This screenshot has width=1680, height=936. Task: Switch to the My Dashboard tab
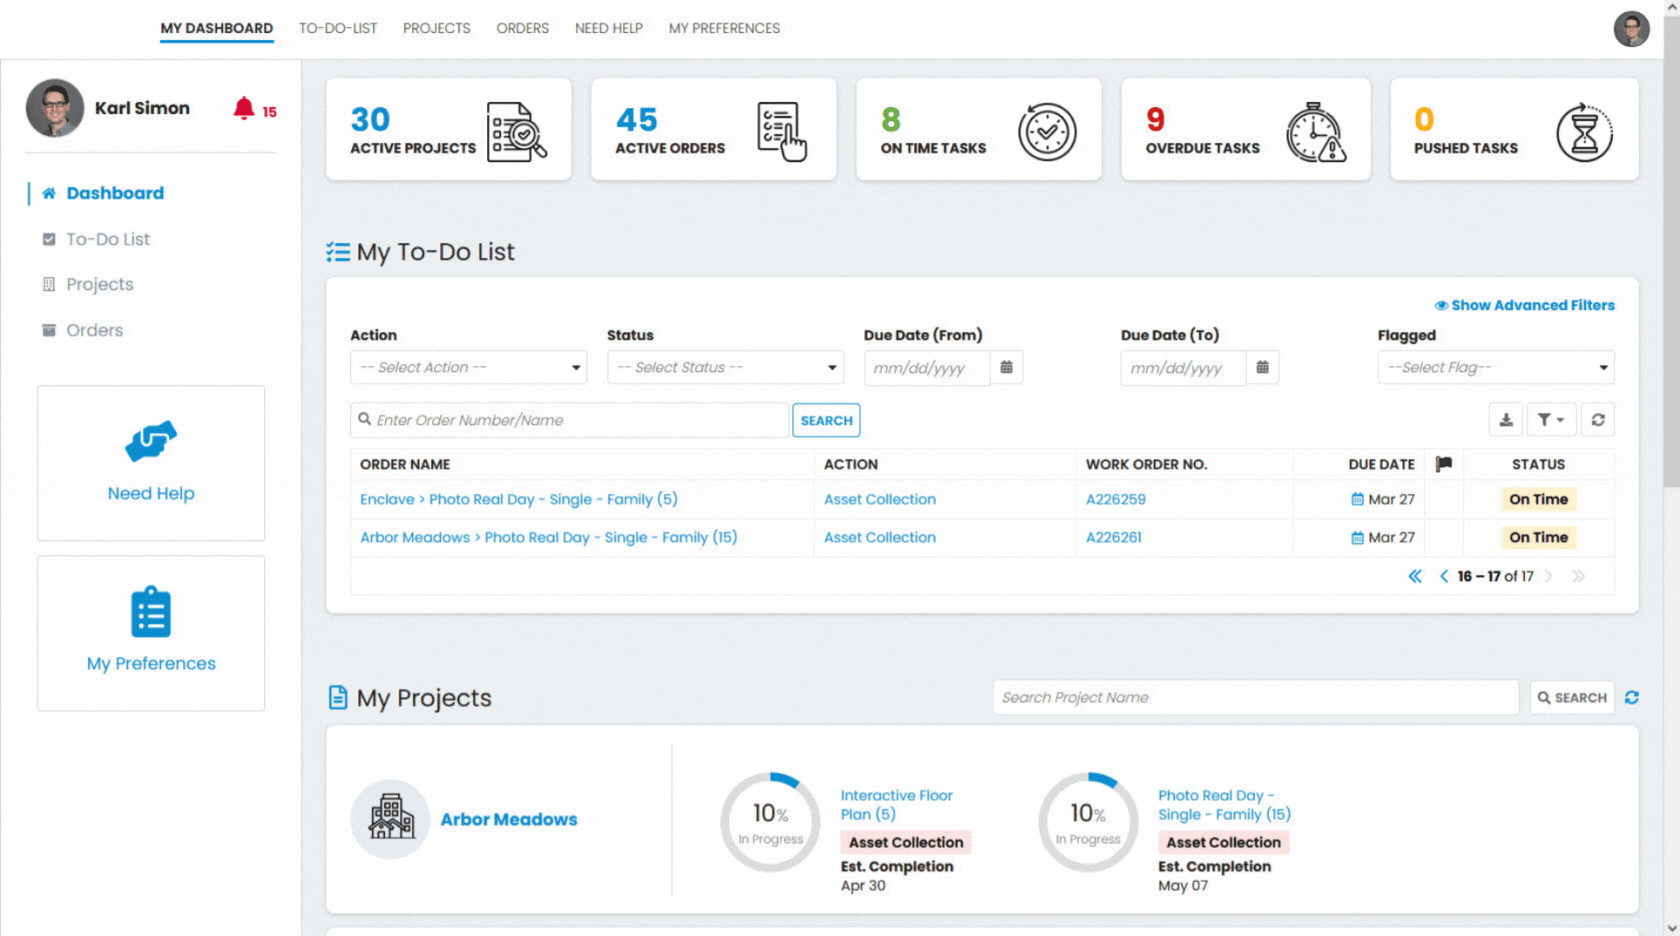(217, 28)
